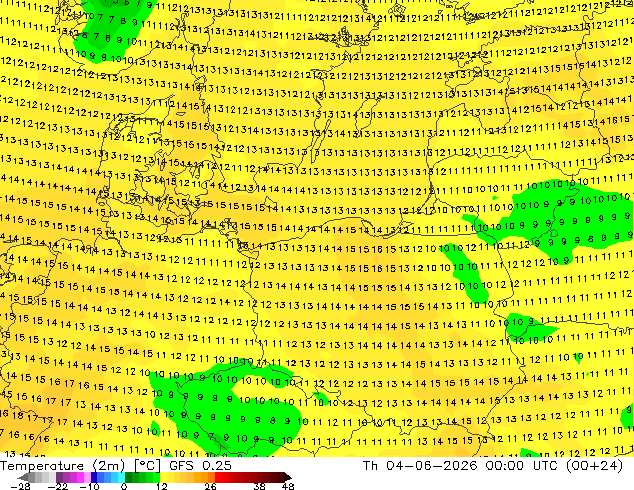Click the 'GFS 0.25' model label
Viewport: 634px width, 490px height.
[x=200, y=466]
